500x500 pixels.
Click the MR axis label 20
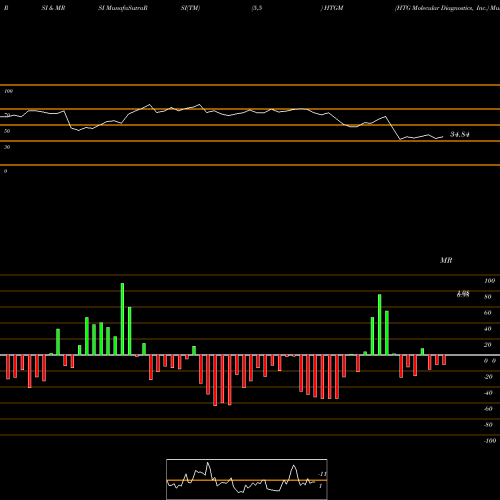point(487,345)
